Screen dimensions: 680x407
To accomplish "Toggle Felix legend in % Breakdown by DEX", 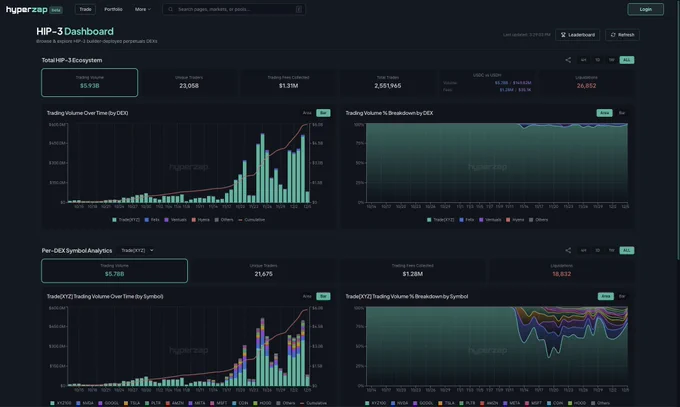I will (x=466, y=220).
